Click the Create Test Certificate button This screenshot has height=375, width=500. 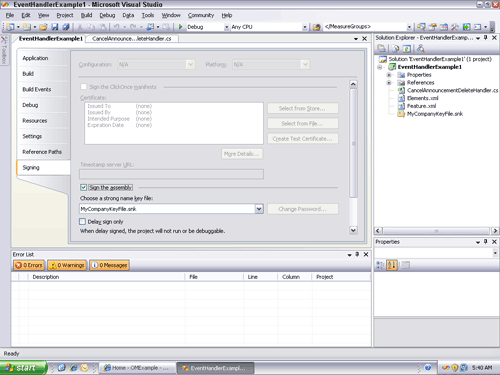point(303,139)
